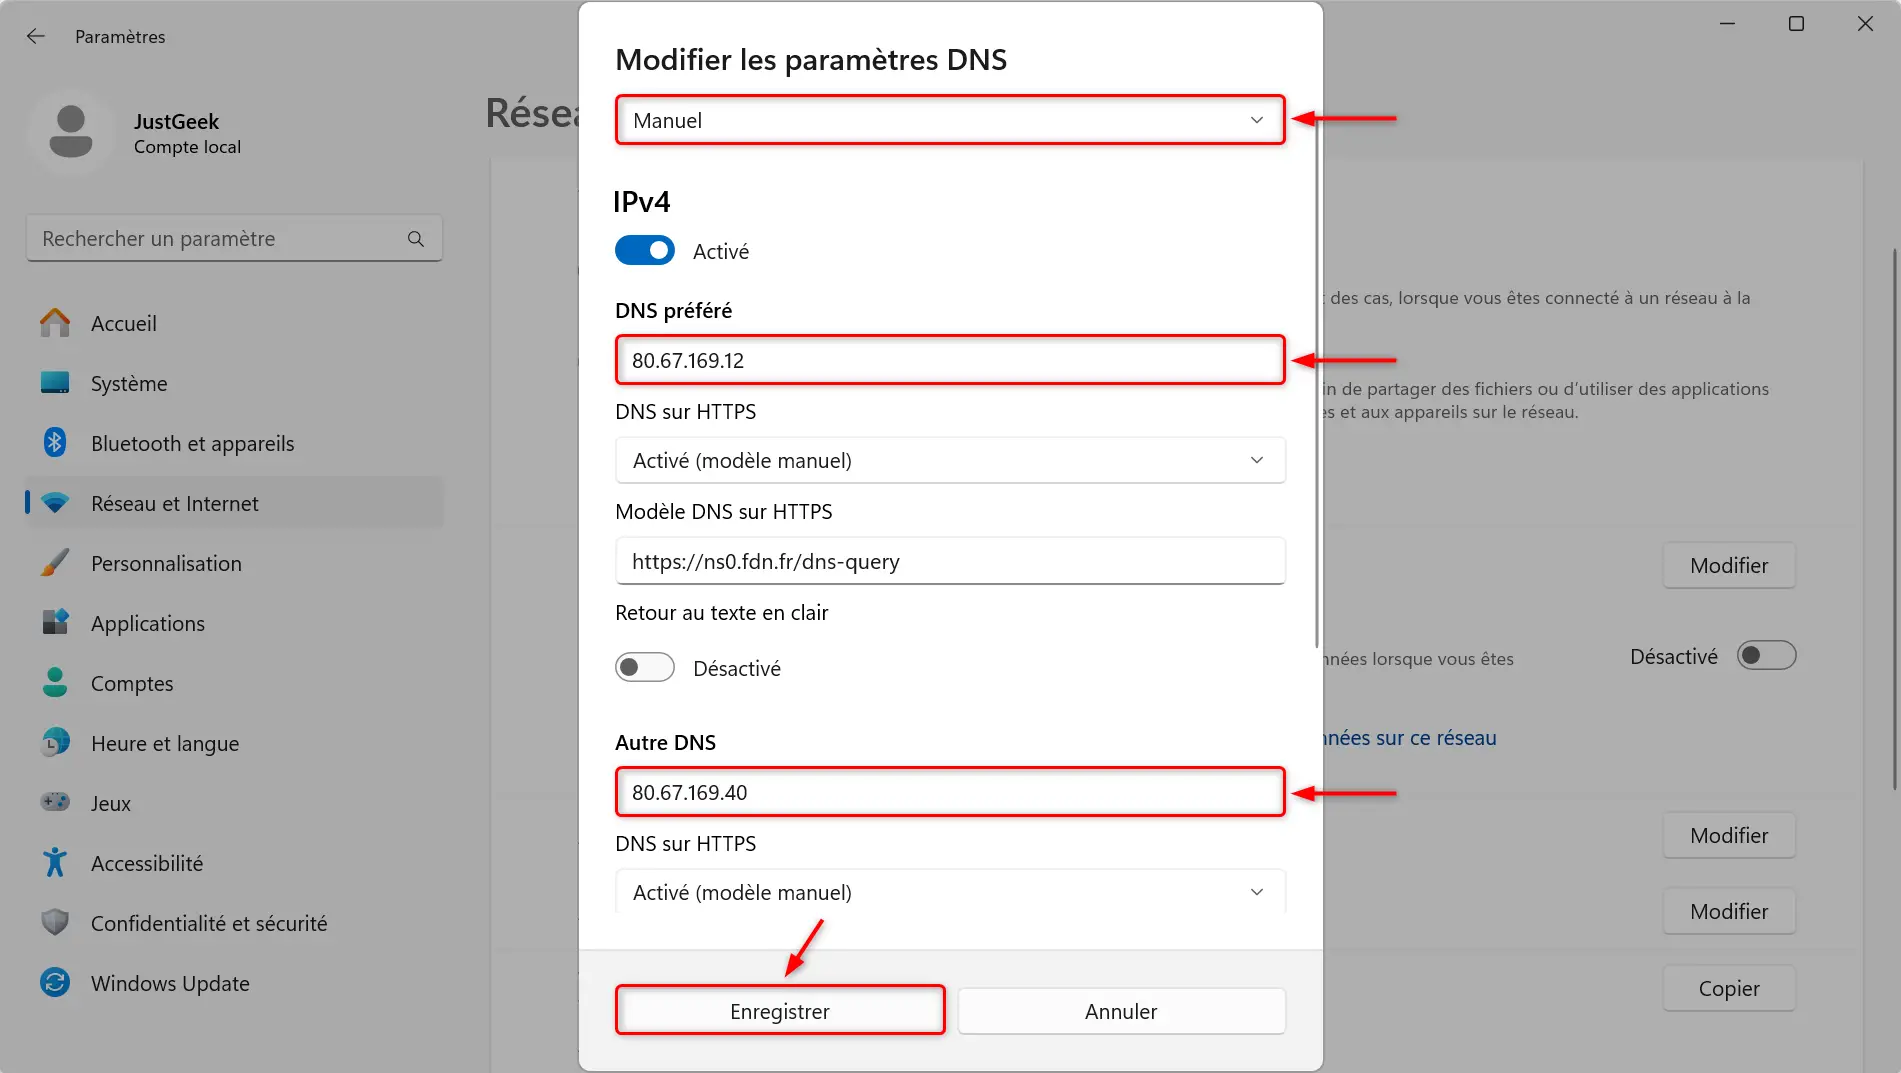Screen dimensions: 1901x1073
Task: Click the Jeux gamepad icon
Action: [x=55, y=802]
